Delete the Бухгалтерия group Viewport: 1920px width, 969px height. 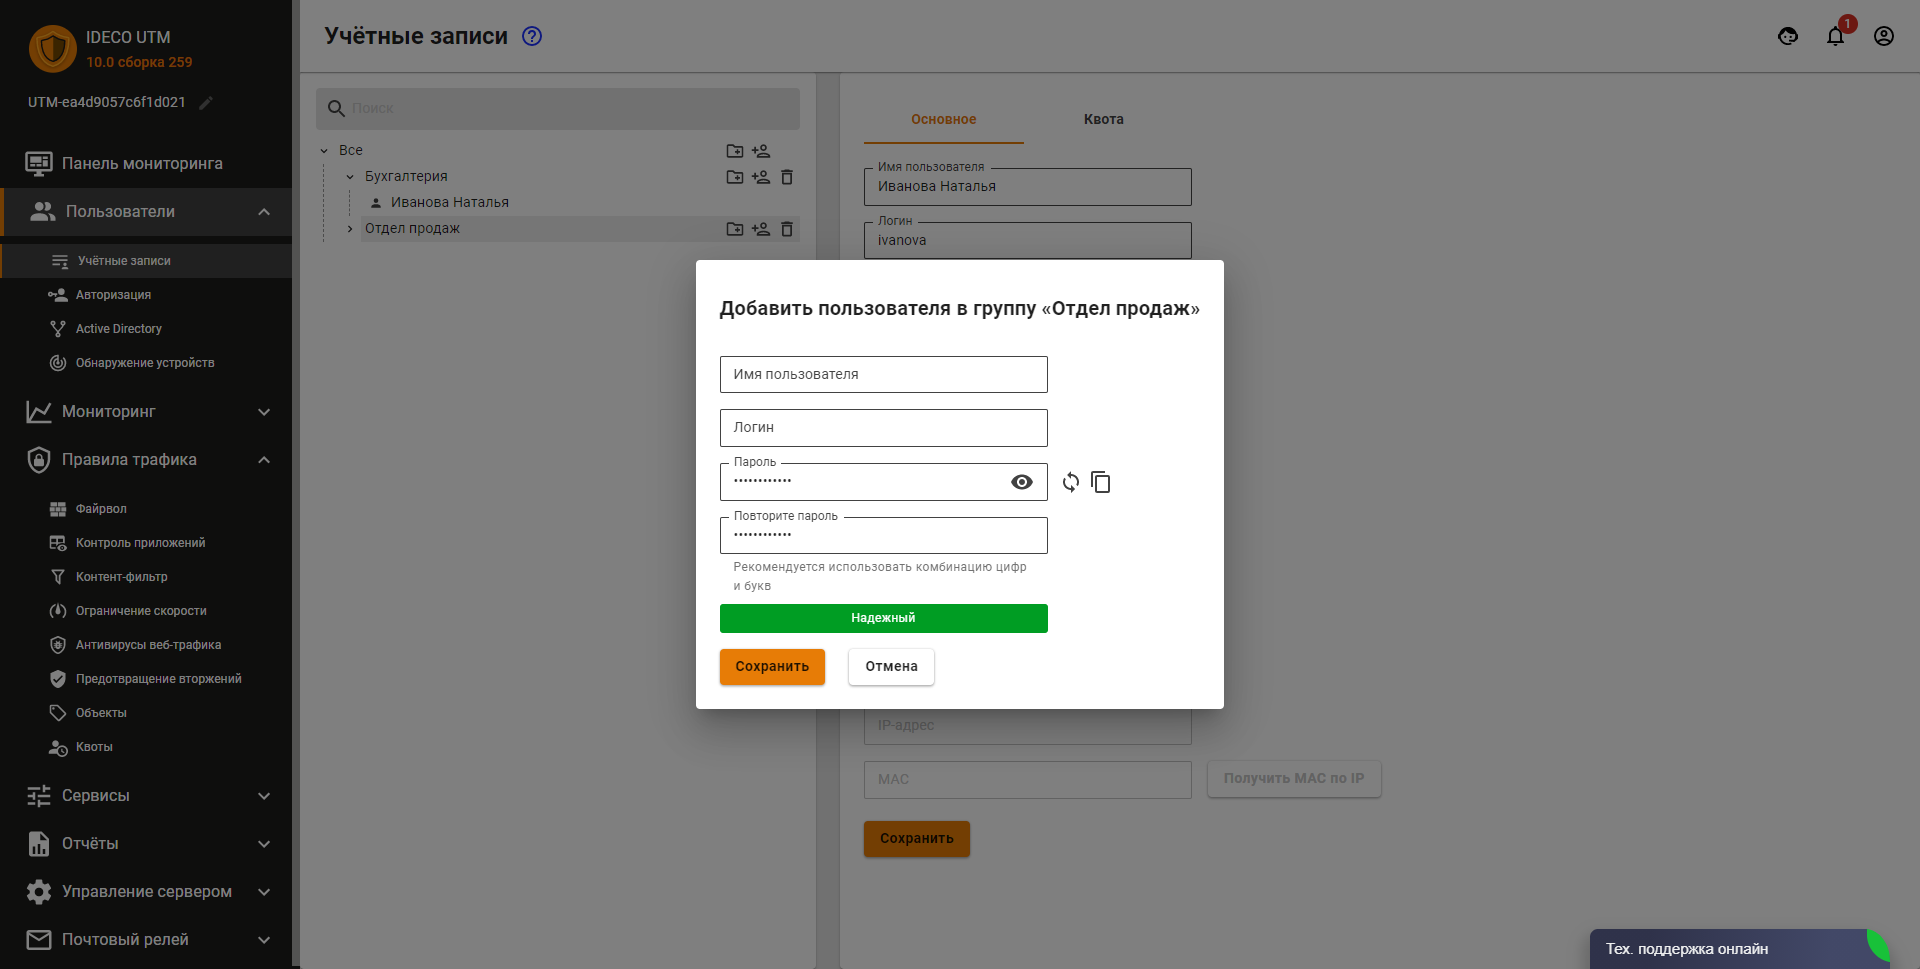click(x=787, y=177)
